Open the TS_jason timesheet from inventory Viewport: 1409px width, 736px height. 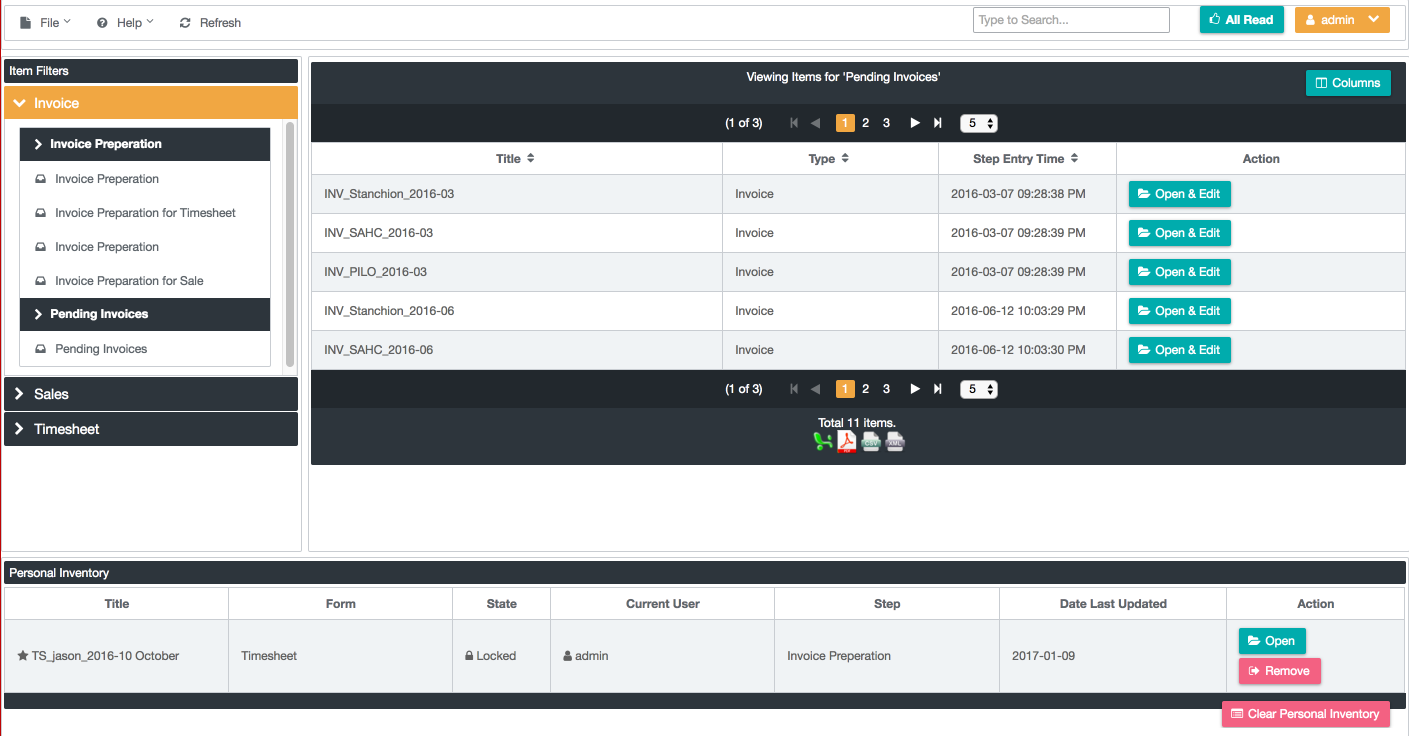[1272, 641]
